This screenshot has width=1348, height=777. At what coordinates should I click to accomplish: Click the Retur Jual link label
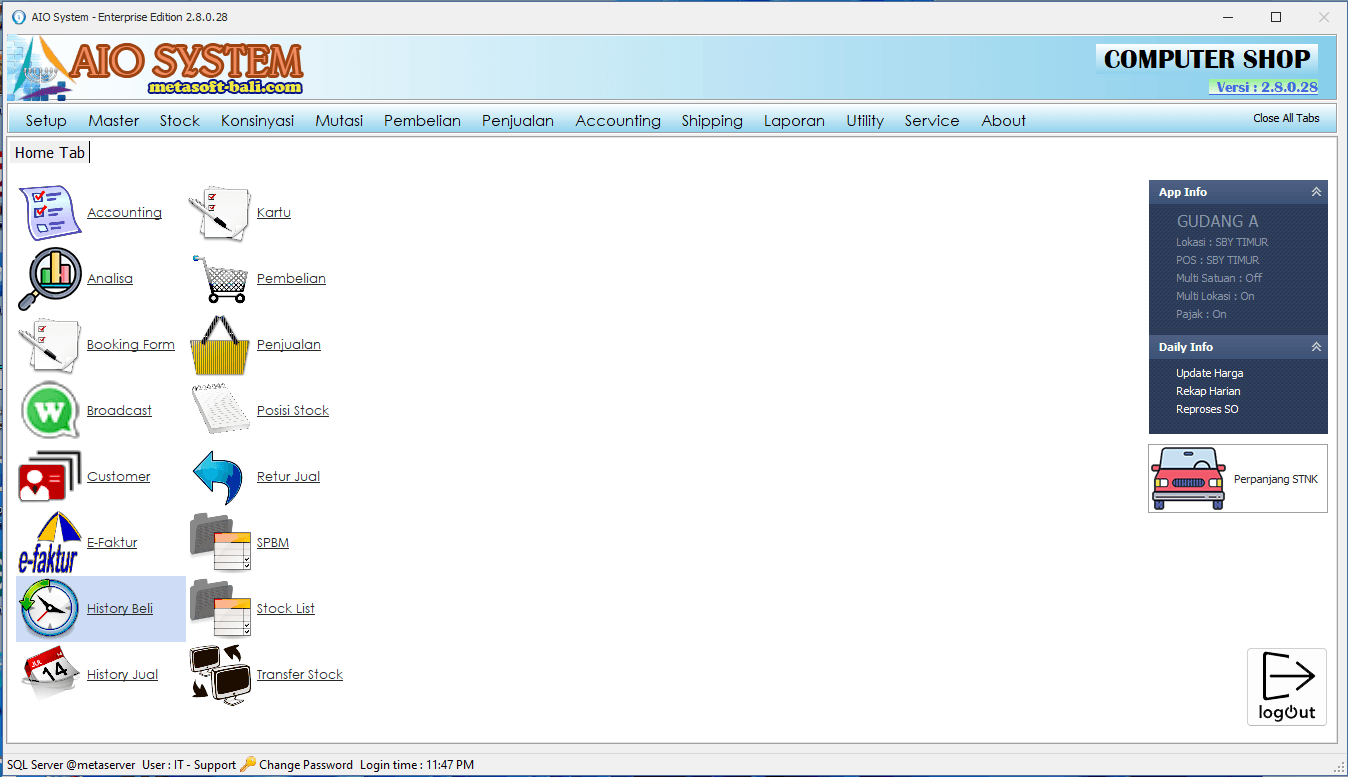(288, 476)
